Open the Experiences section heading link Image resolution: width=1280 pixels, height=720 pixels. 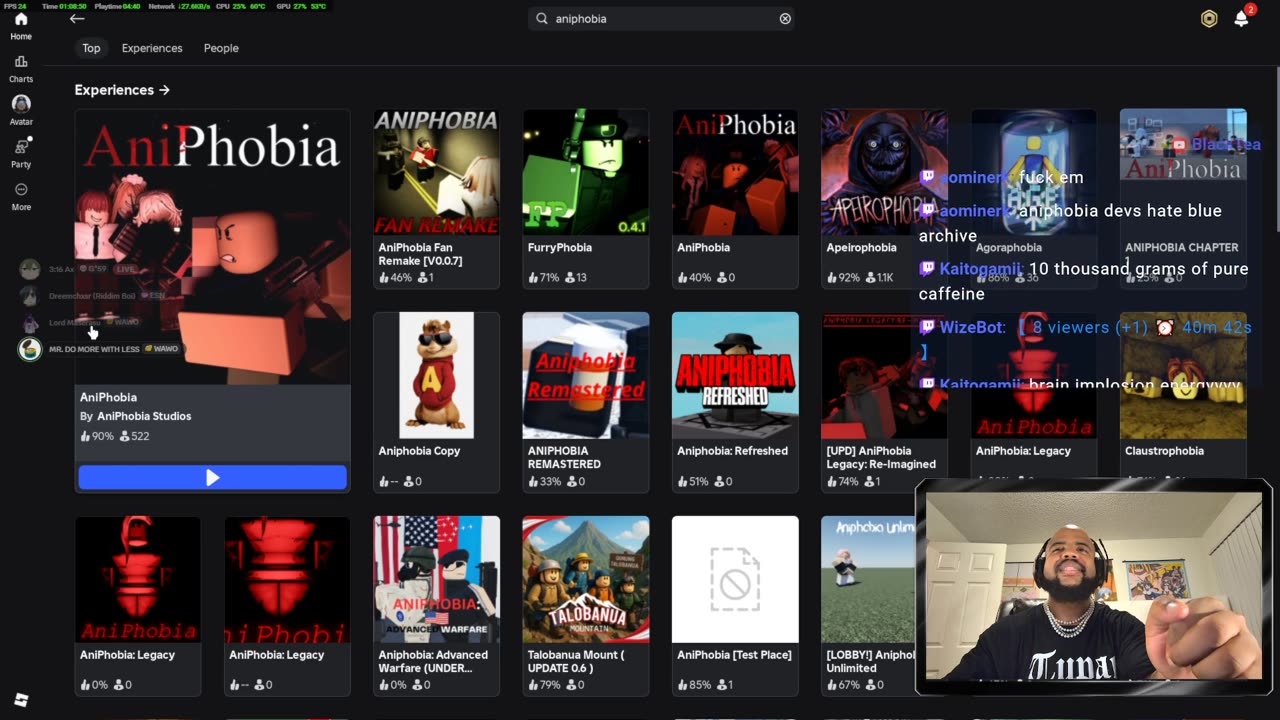click(122, 90)
